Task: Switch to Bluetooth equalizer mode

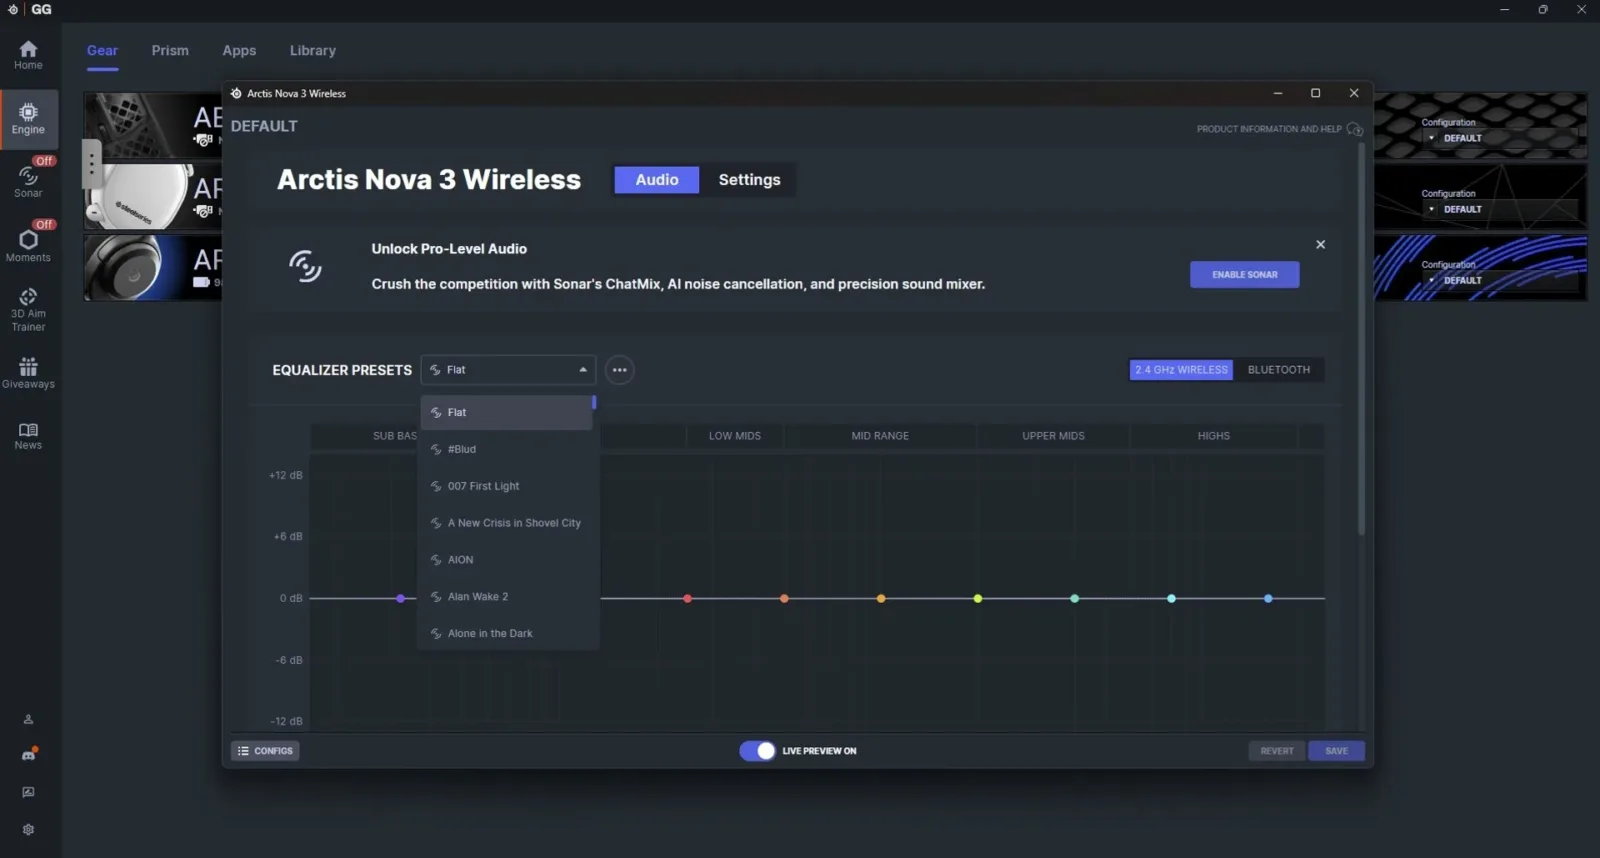Action: point(1278,370)
